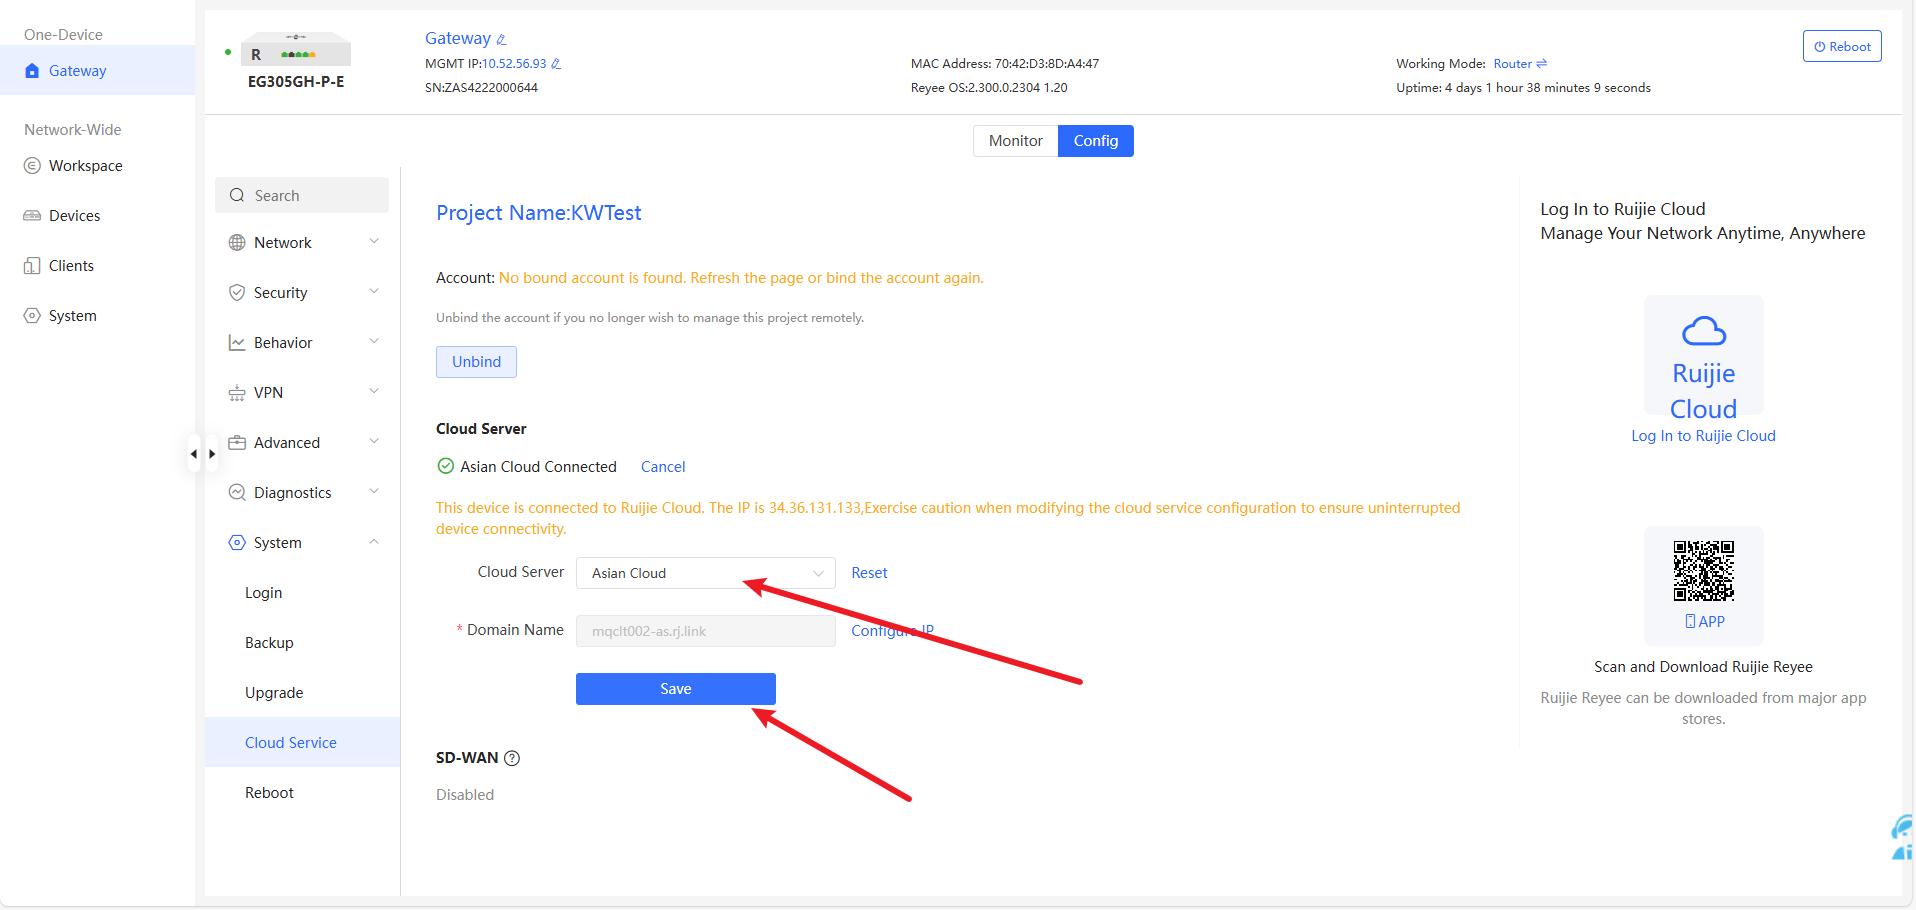Click the Diagnostics icon
The image size is (1916, 910).
(237, 492)
